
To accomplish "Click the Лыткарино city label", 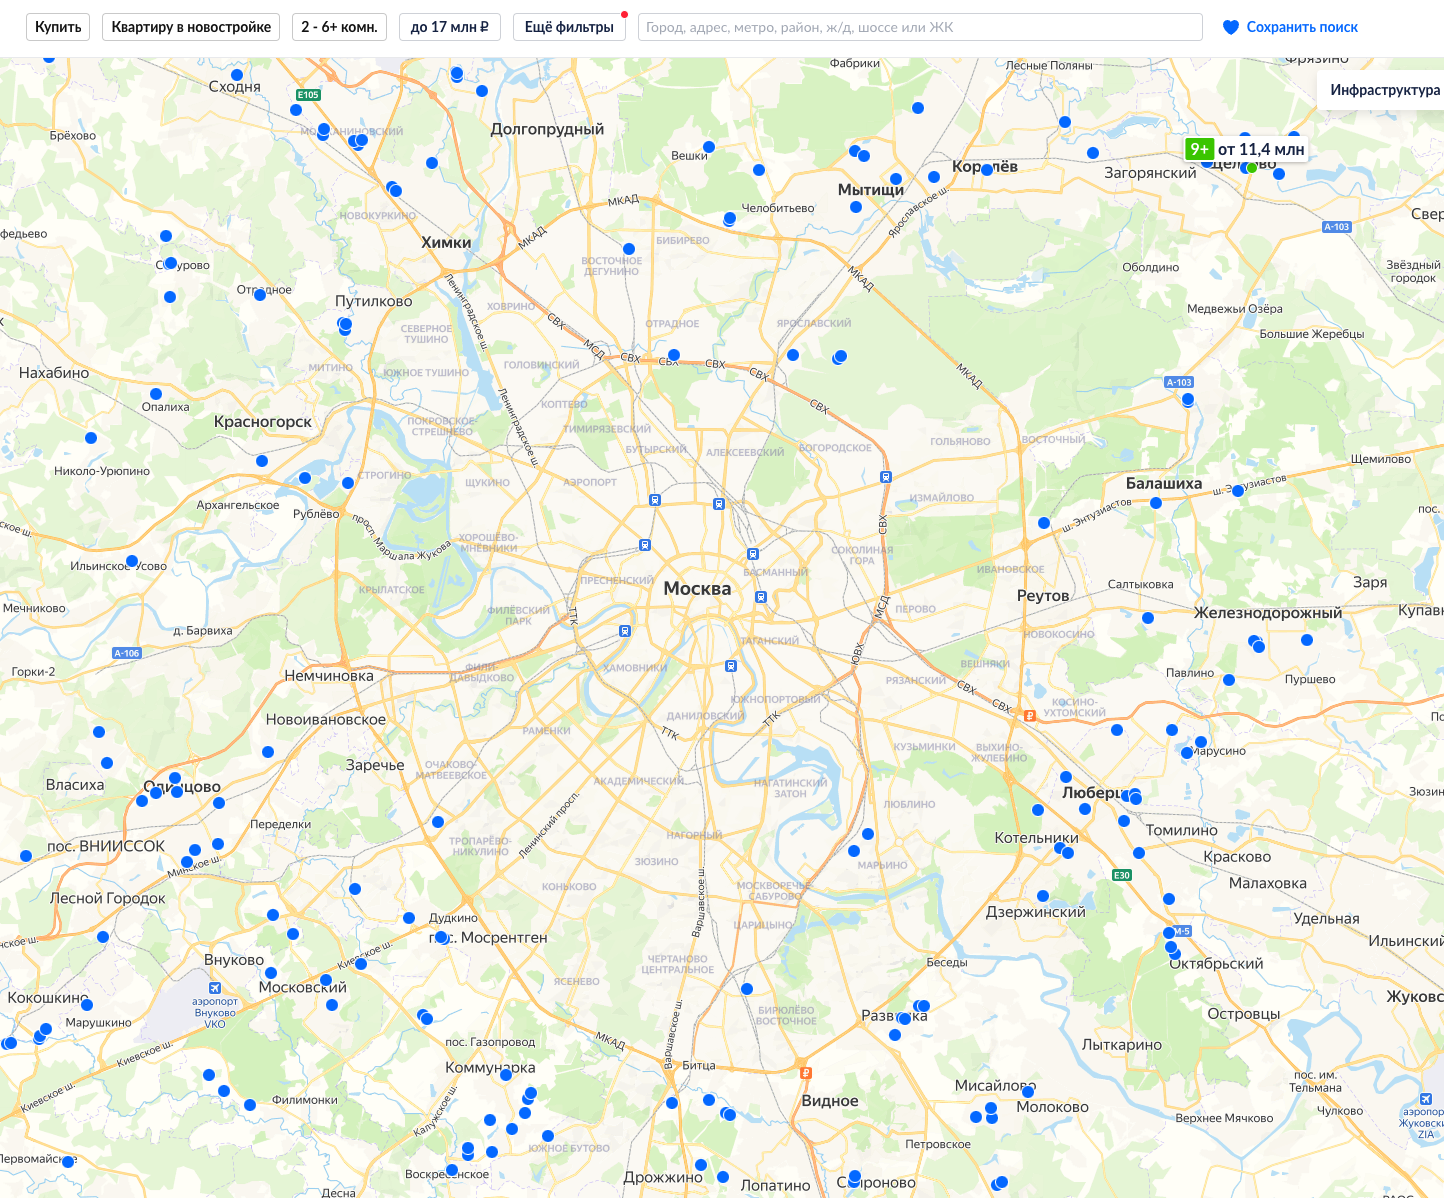I will tap(1122, 1044).
